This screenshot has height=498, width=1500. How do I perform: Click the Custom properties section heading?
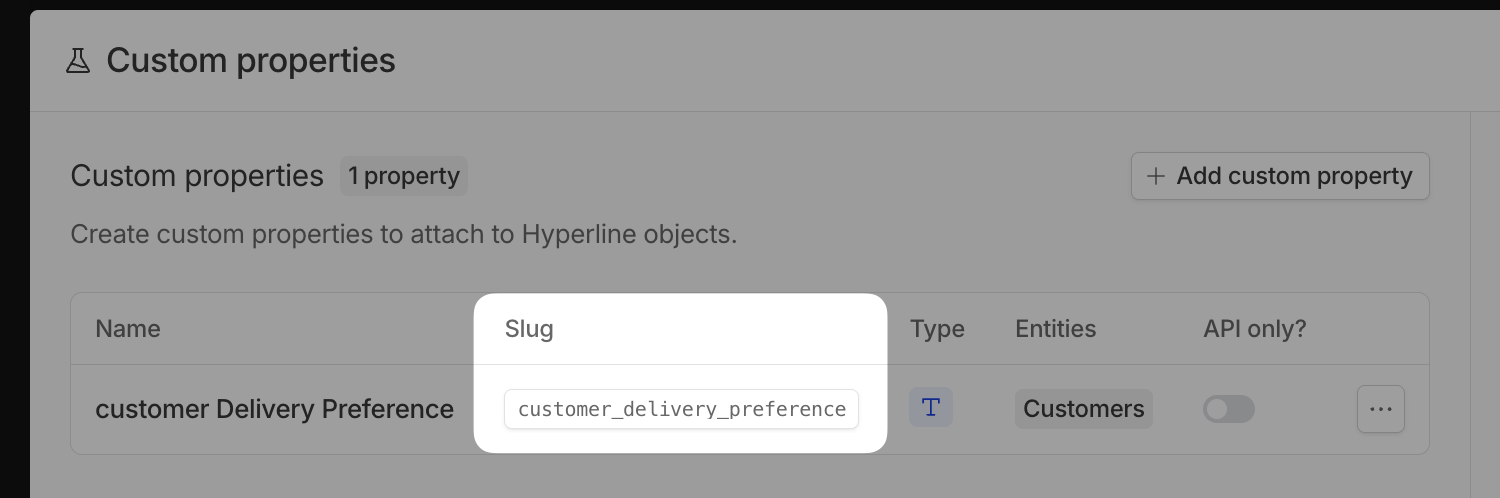[197, 176]
